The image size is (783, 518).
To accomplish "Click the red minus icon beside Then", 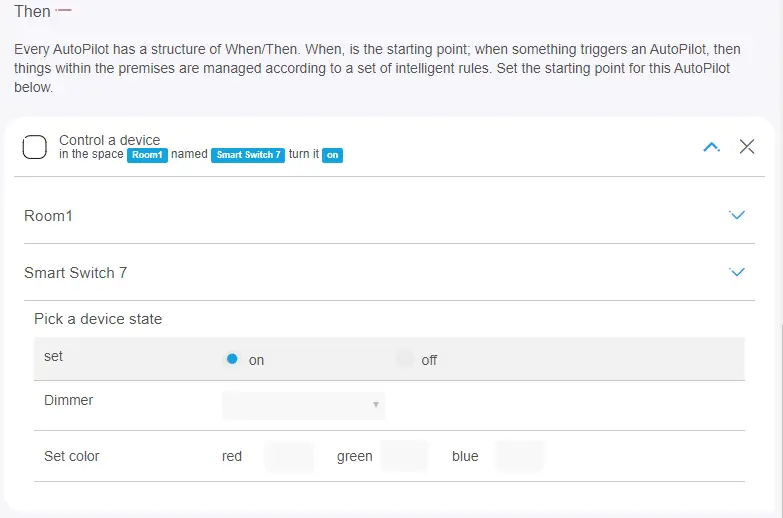I will 63,10.
